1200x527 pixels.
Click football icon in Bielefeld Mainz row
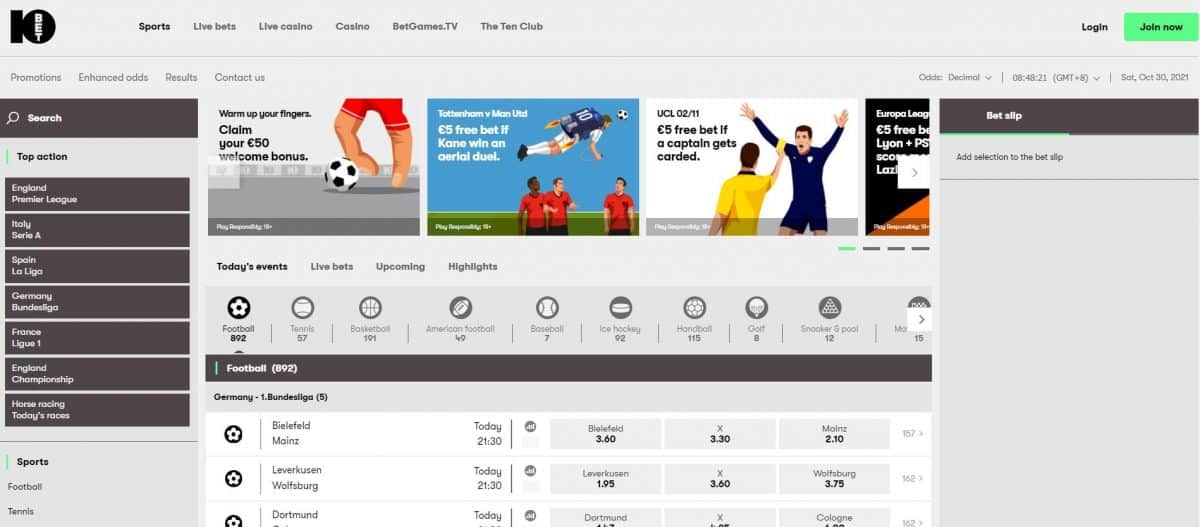[x=233, y=434]
